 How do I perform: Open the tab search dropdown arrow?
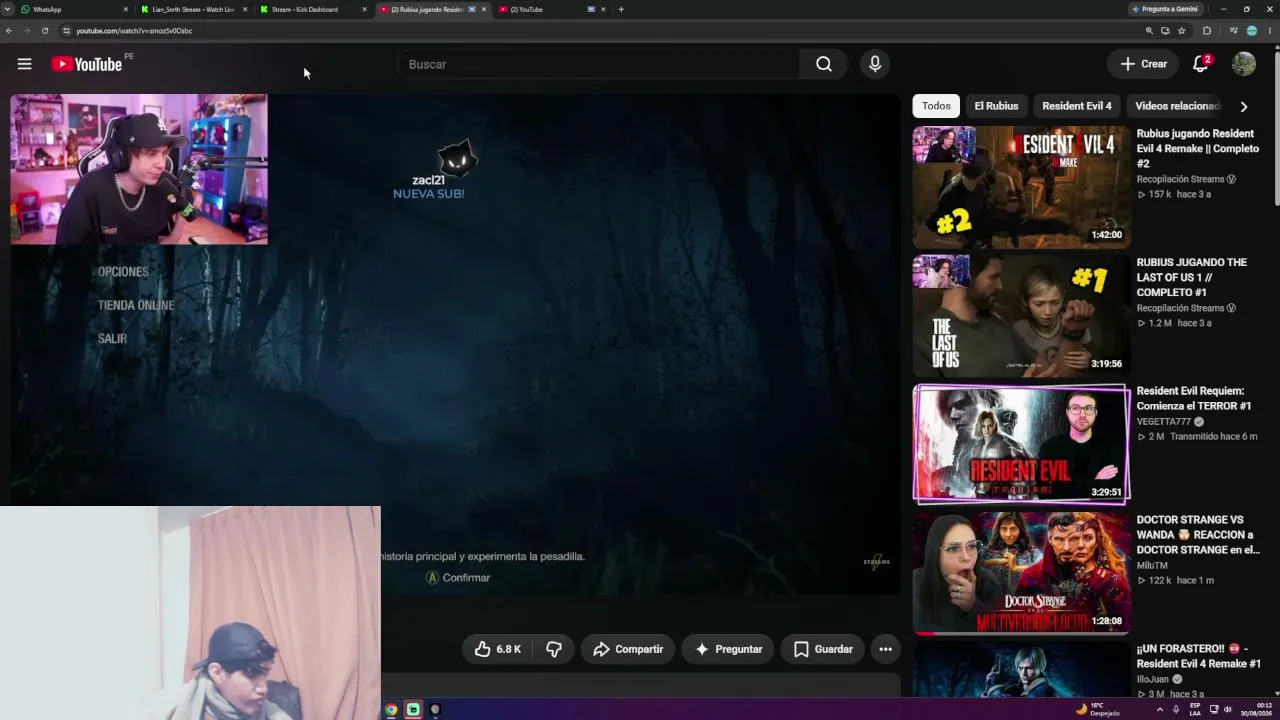point(7,9)
